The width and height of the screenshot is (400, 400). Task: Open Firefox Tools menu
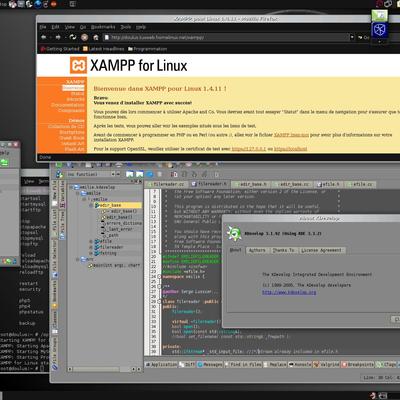126,27
